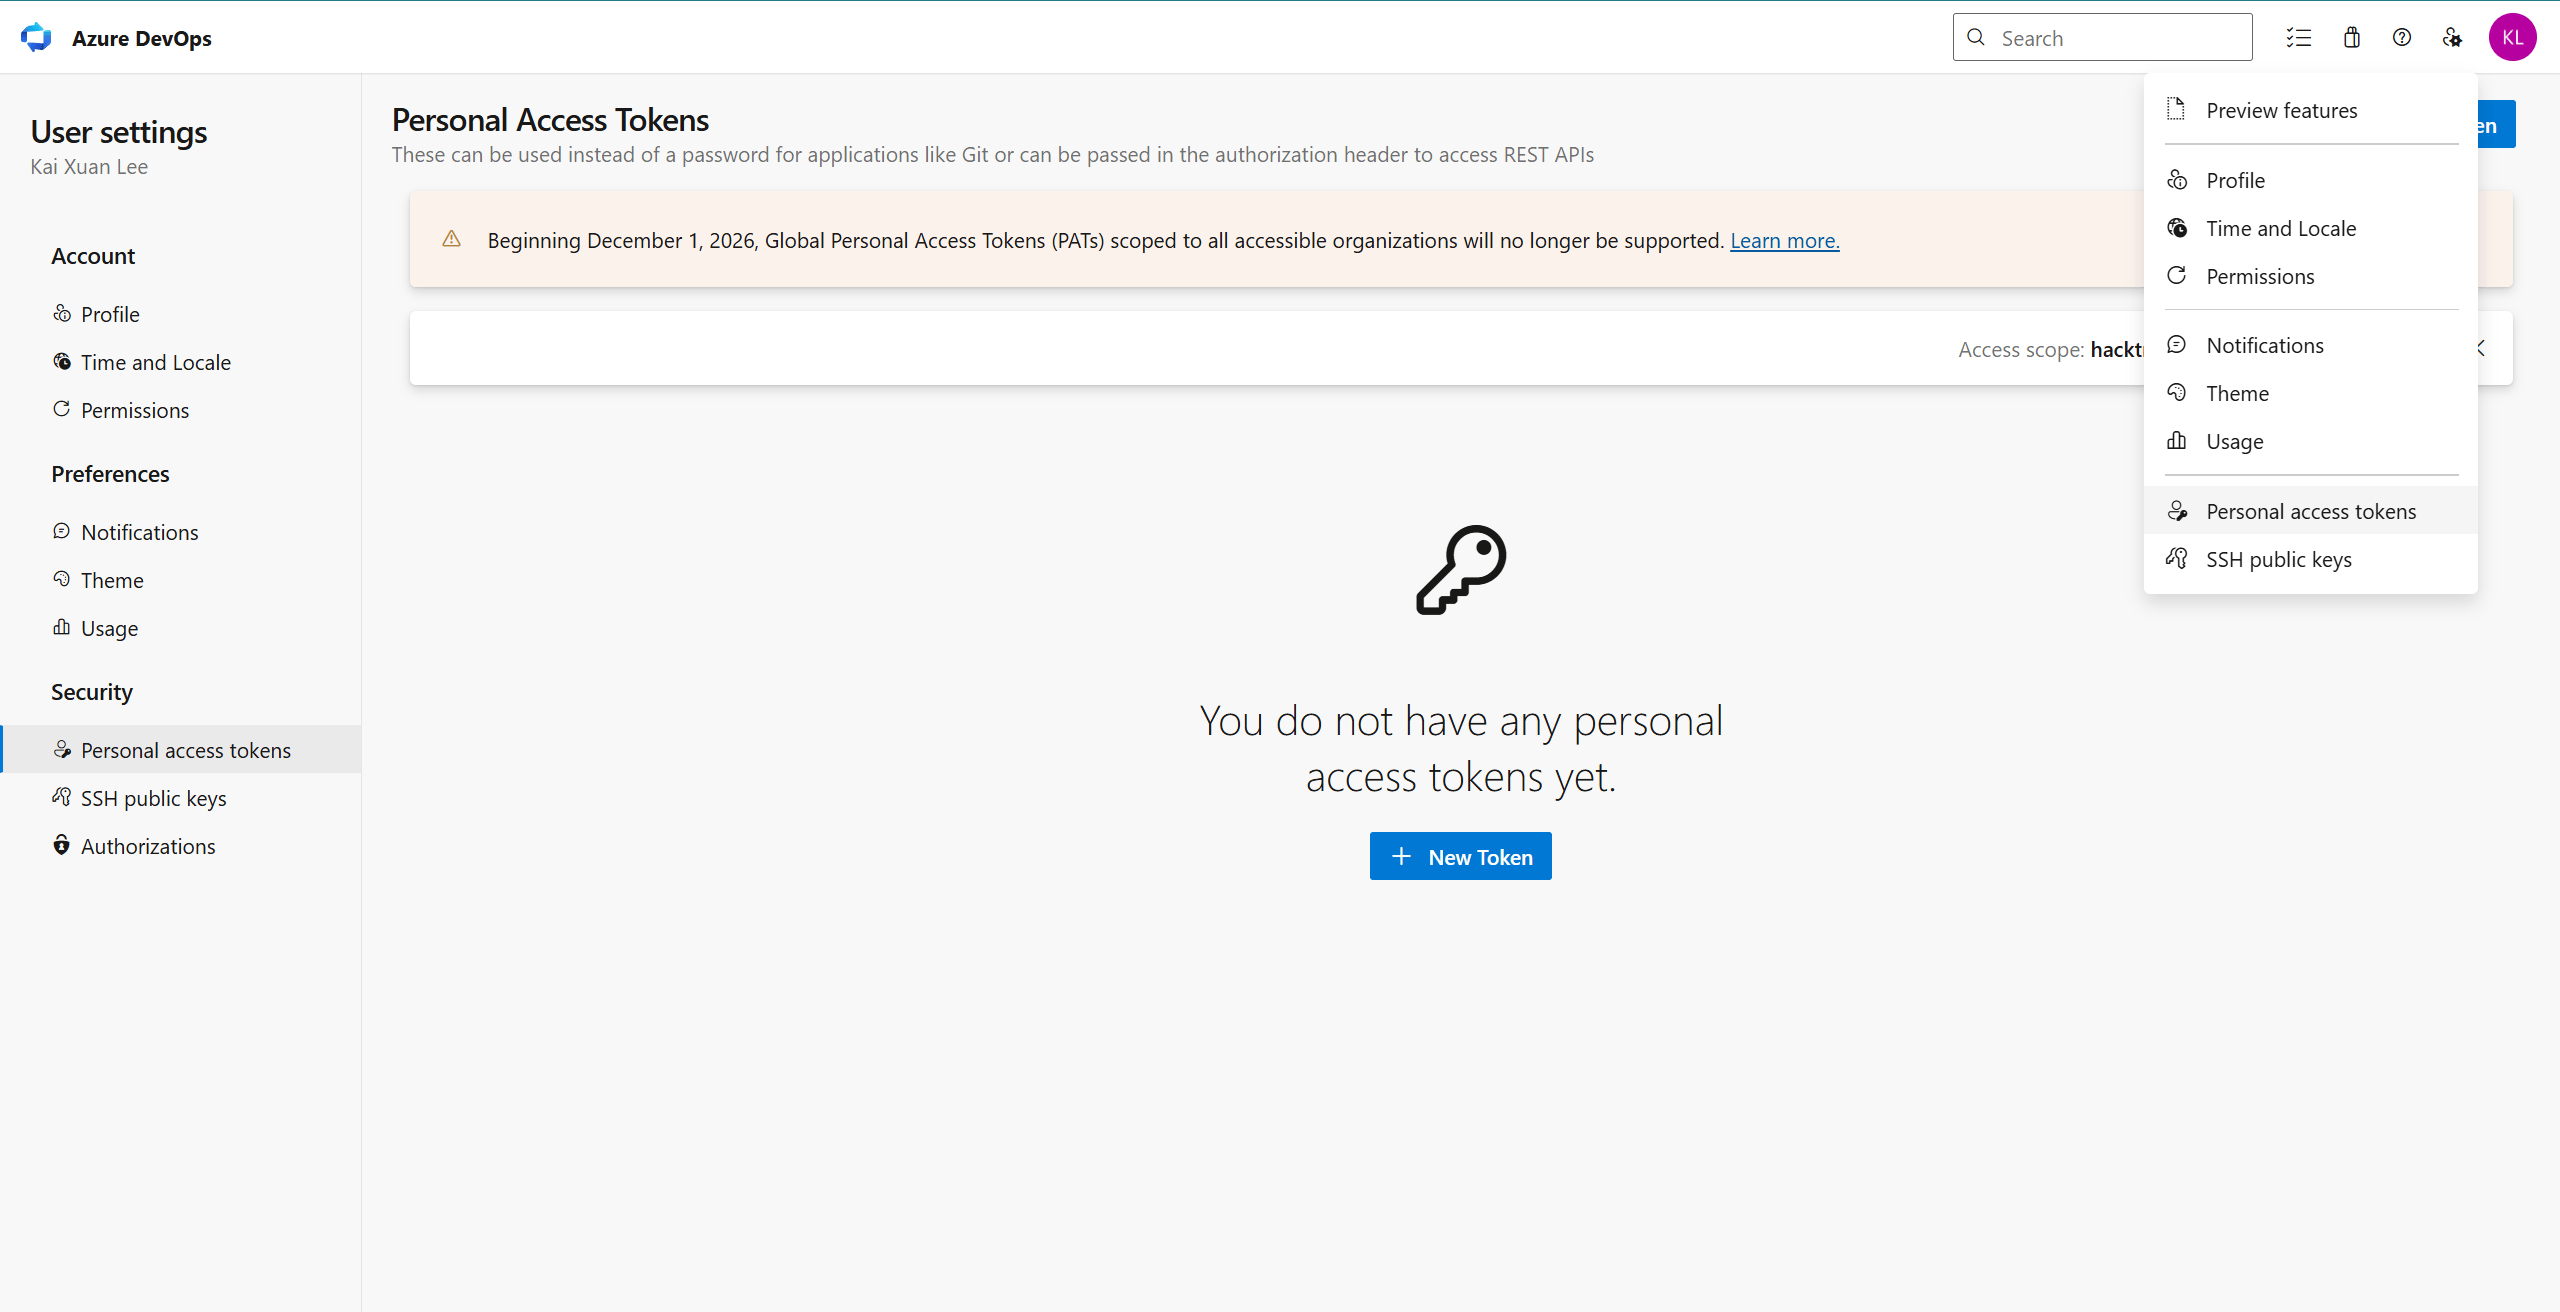Open the Marketplace shopping bag icon
2560x1312 pixels.
point(2352,38)
